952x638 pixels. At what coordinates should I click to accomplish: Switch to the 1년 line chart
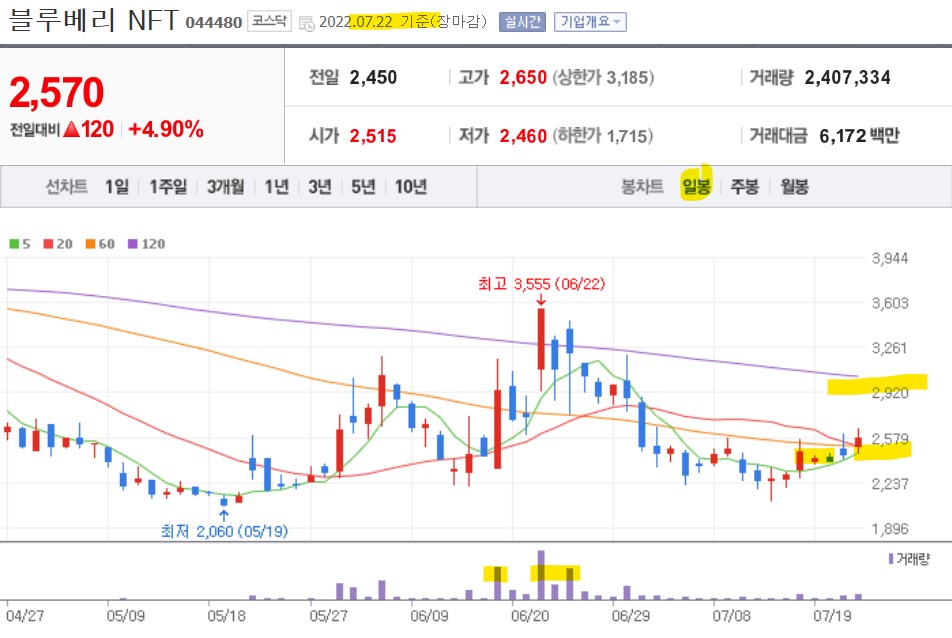[276, 186]
